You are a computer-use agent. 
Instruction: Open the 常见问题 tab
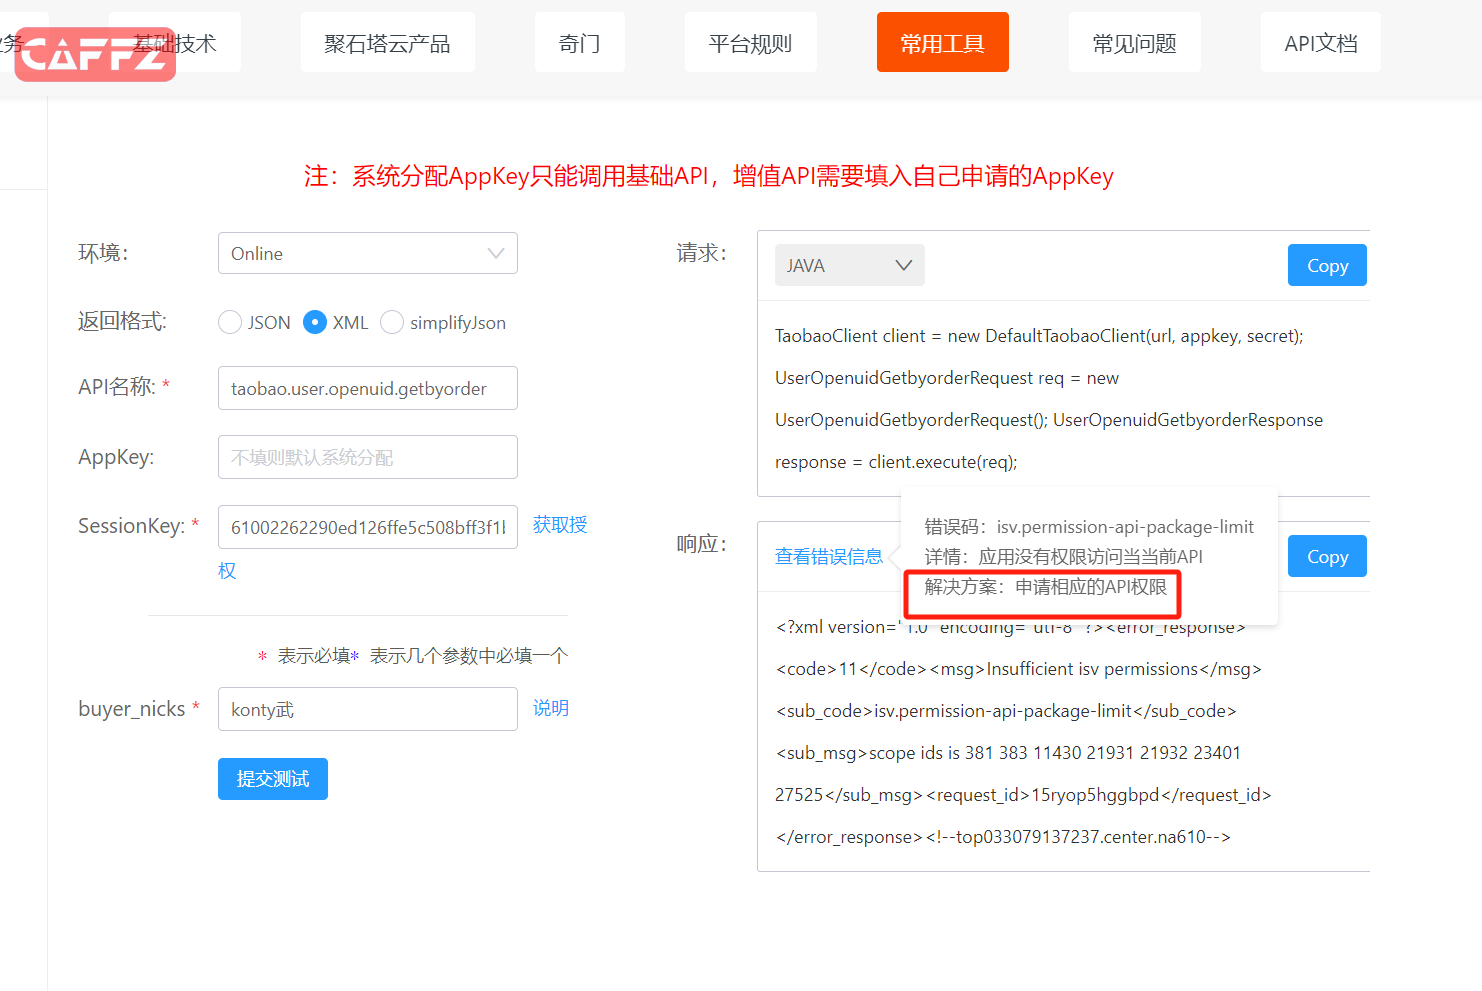pyautogui.click(x=1134, y=43)
